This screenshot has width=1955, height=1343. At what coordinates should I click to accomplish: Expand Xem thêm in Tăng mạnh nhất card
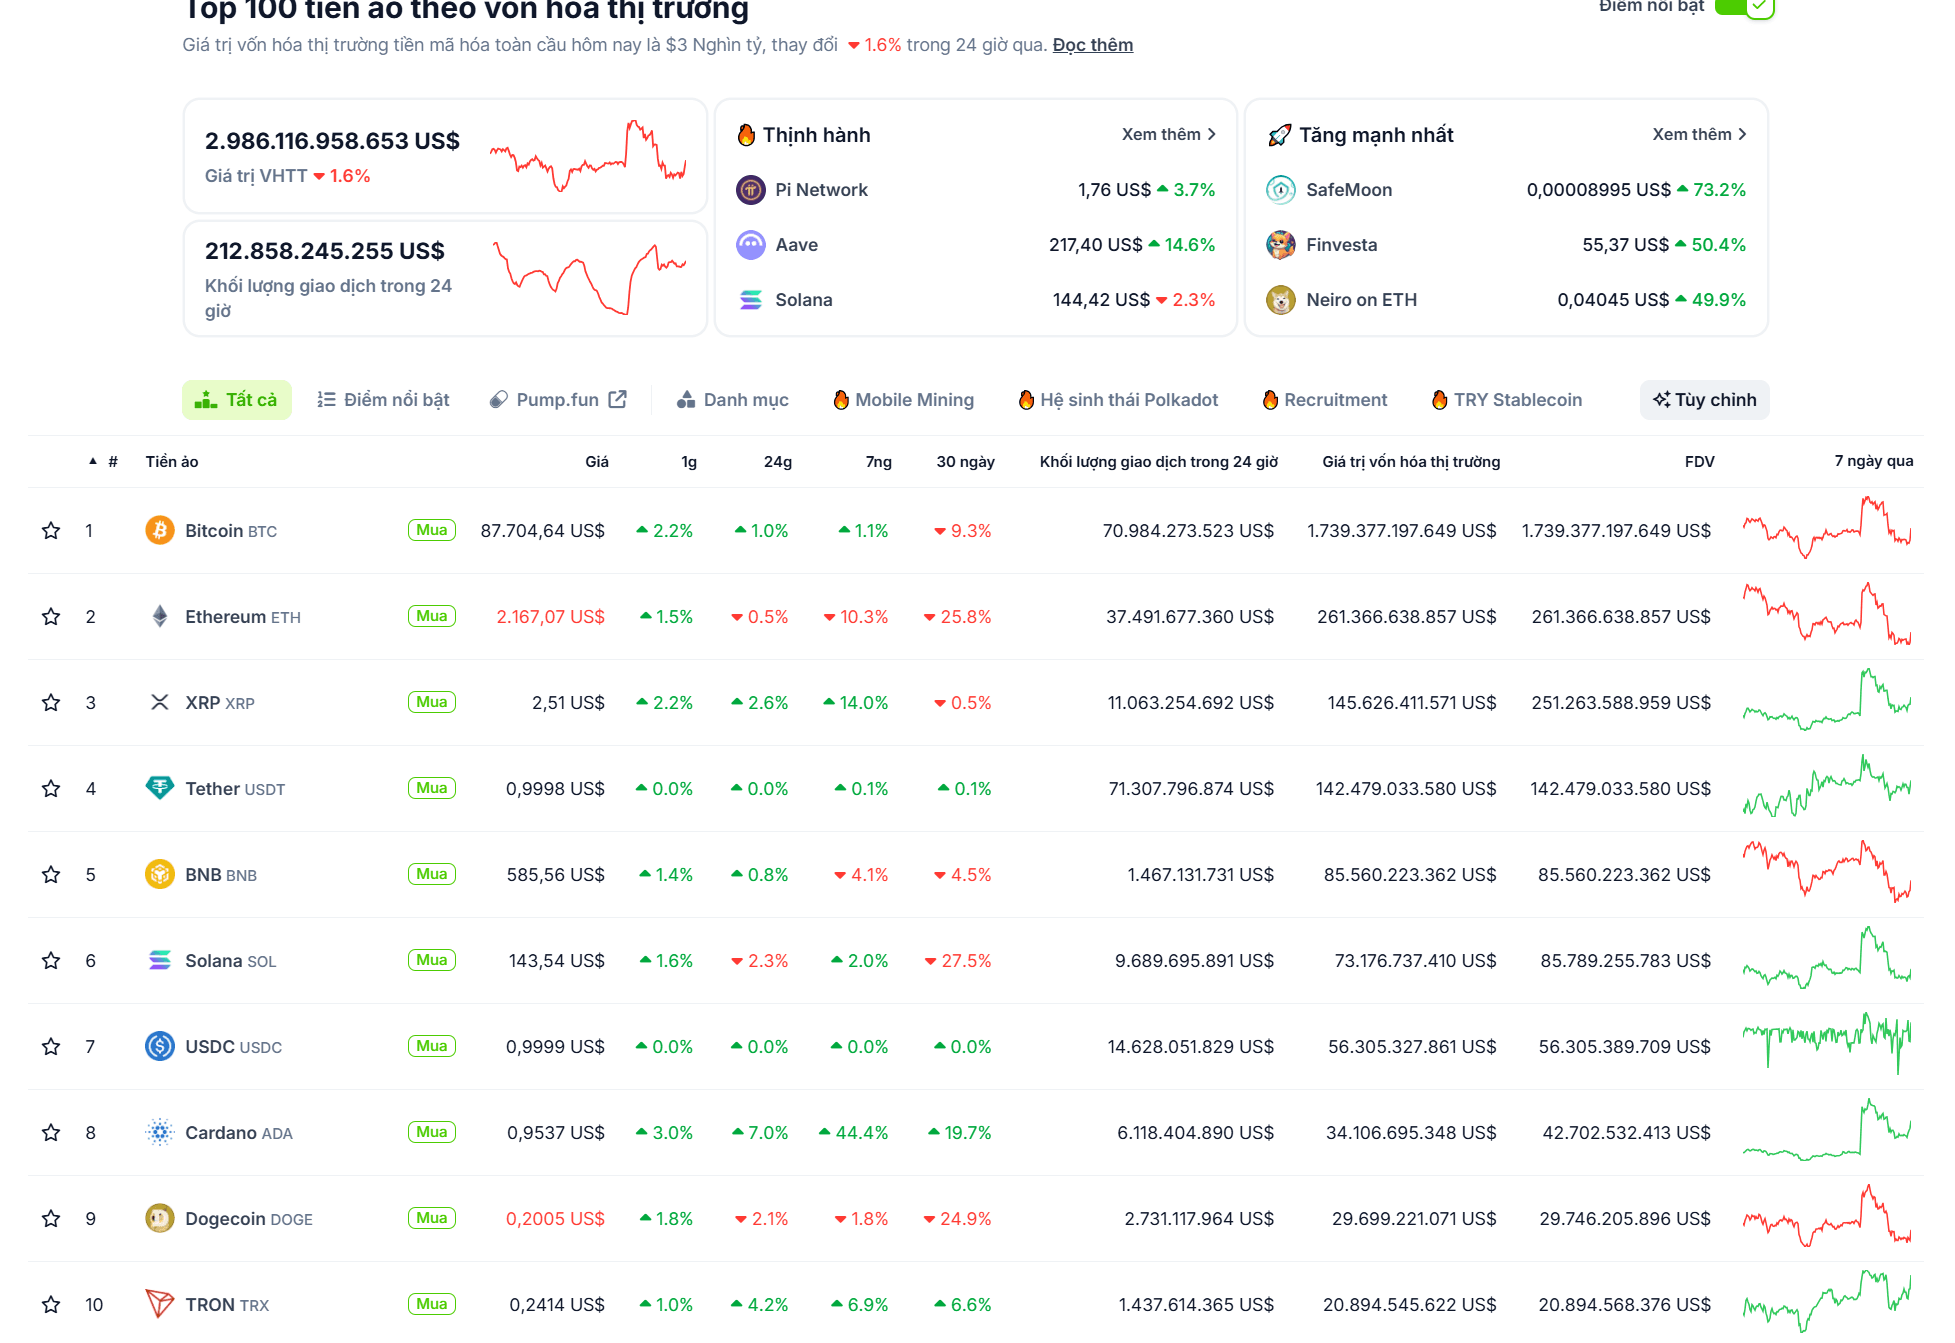click(1699, 134)
